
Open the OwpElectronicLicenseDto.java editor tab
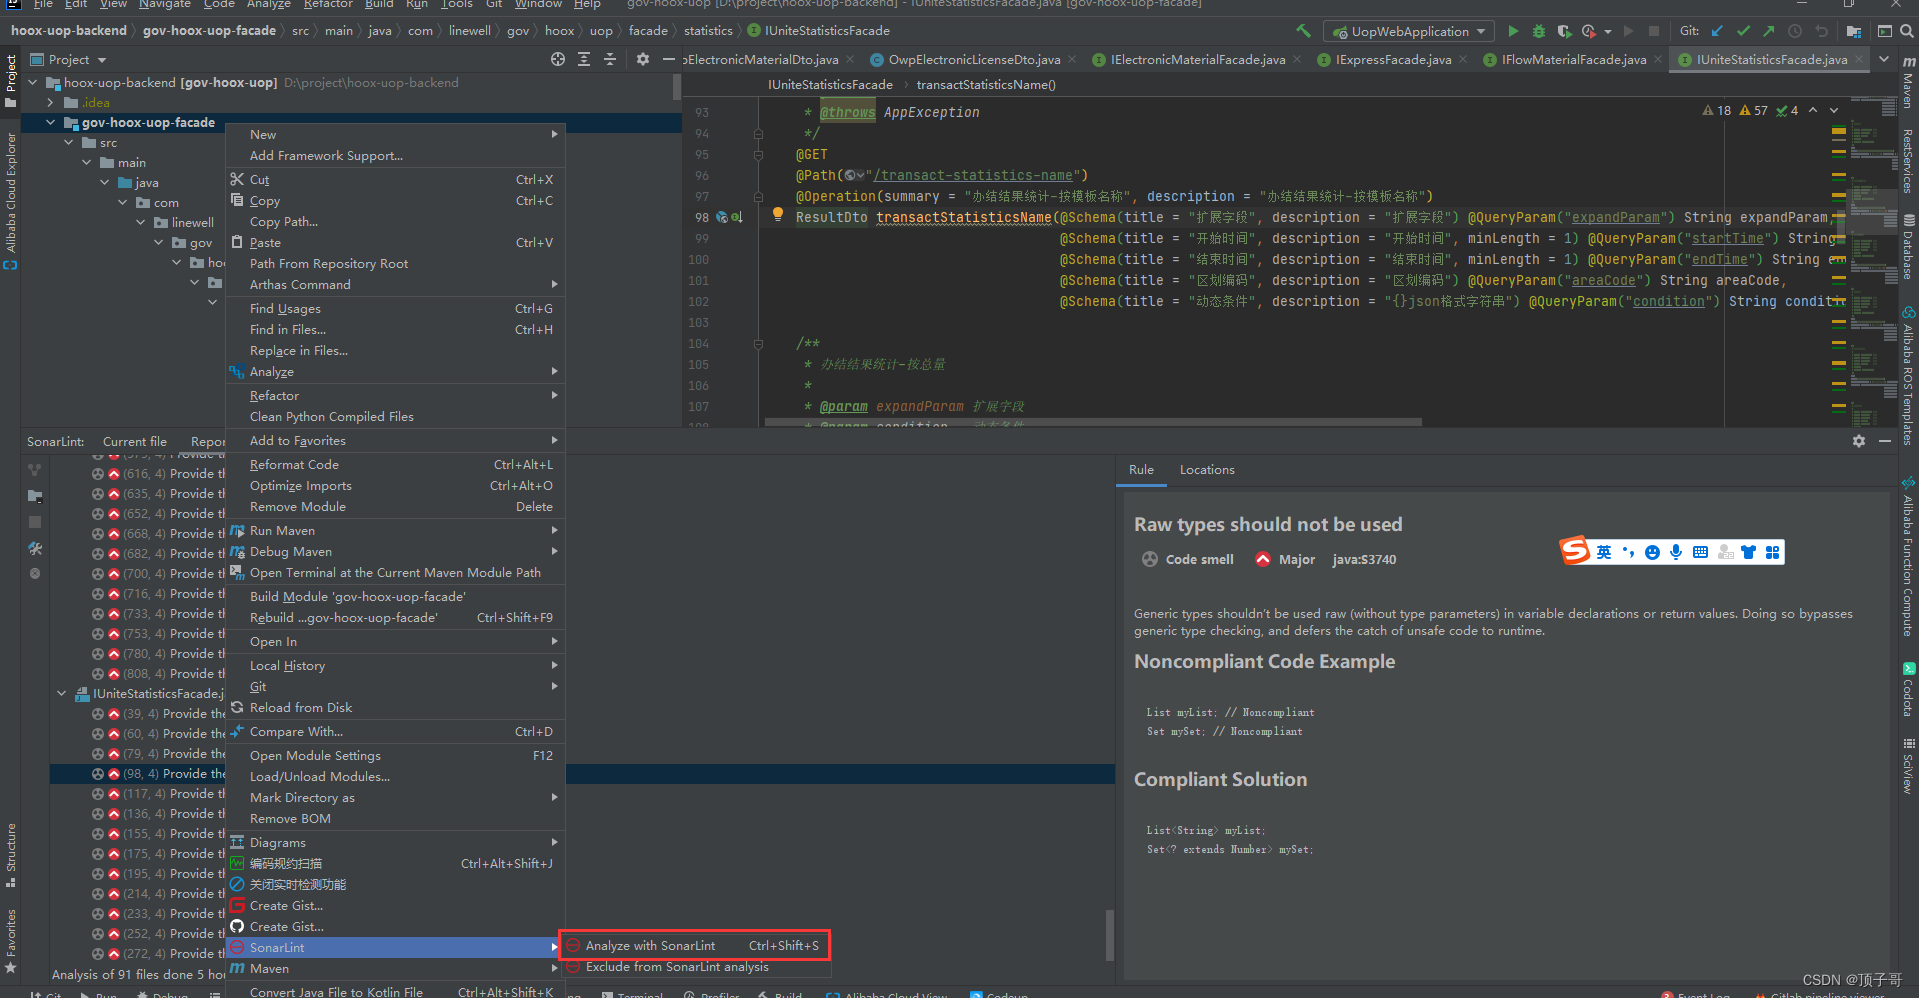974,60
